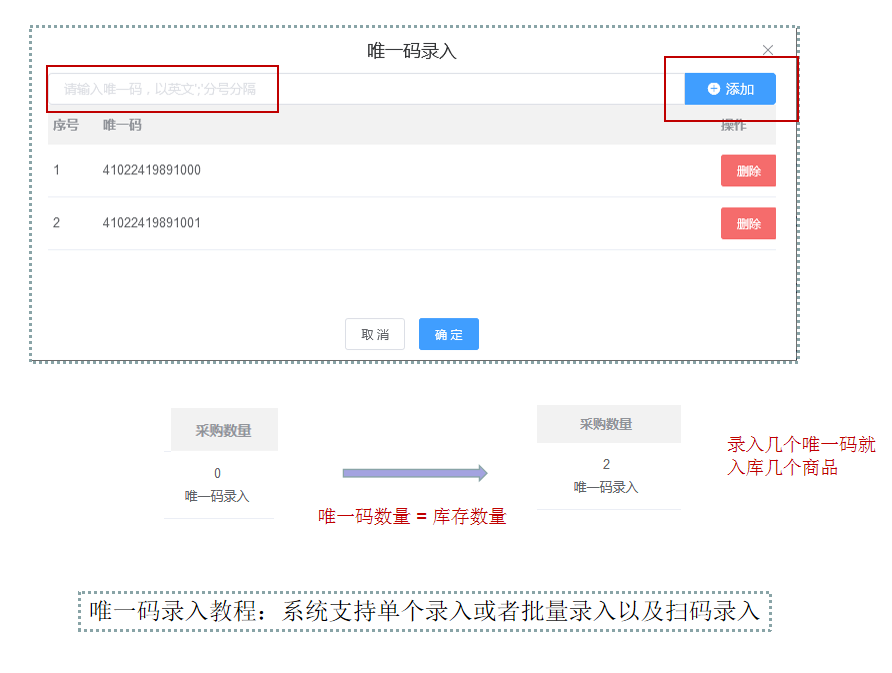Delete row with code 41022419891000
This screenshot has height=673, width=892.
[x=748, y=171]
